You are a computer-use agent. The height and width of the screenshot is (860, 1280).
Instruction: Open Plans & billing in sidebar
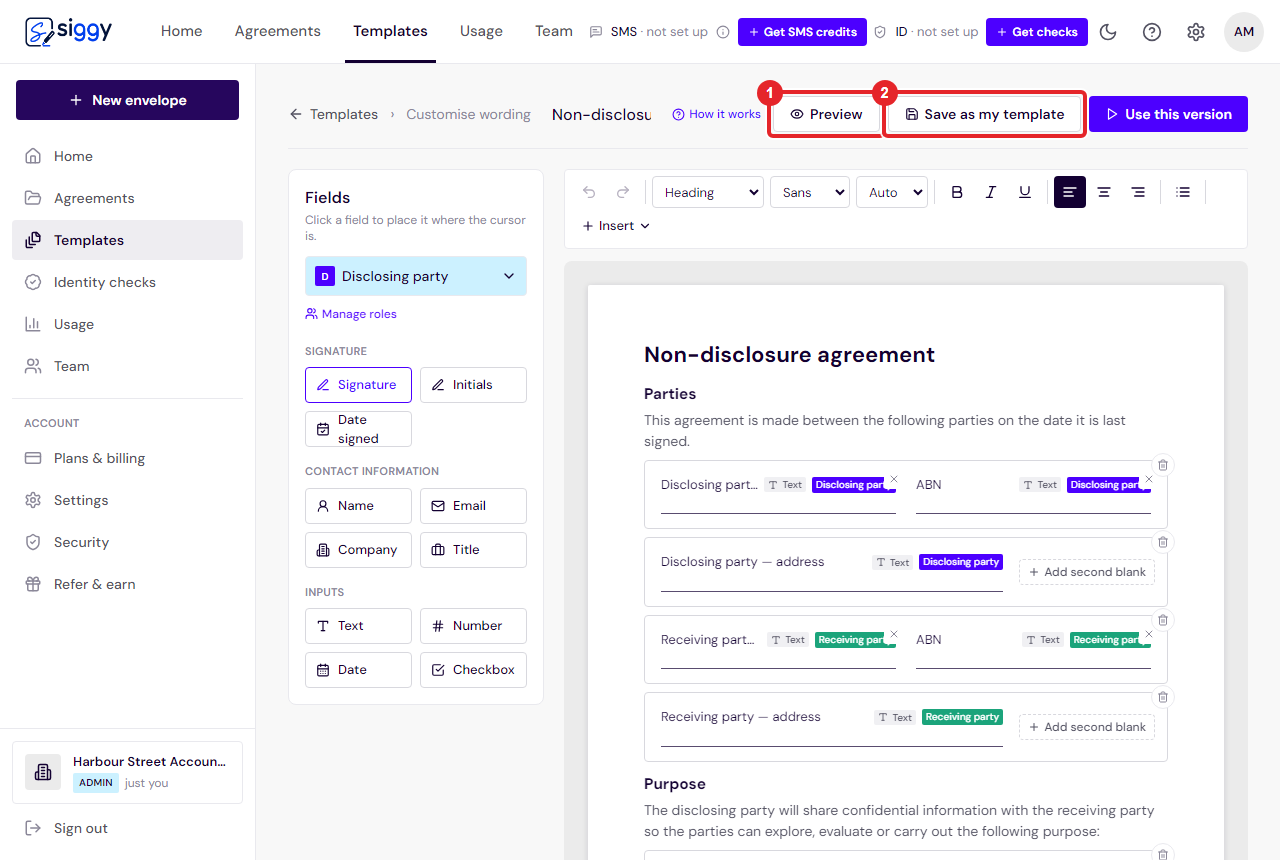(127, 458)
